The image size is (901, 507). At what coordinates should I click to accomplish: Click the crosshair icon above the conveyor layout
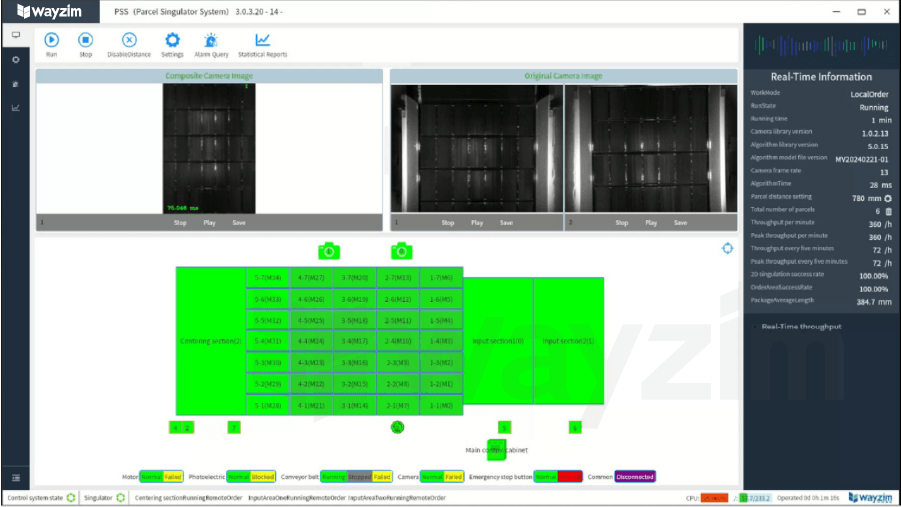pos(728,249)
